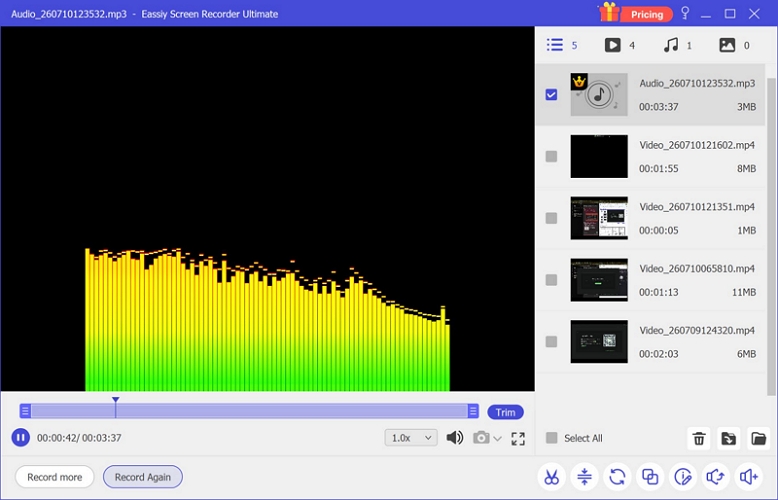This screenshot has height=500, width=778.
Task: Check Video_260710121351.mp4 checkbox
Action: pyautogui.click(x=551, y=218)
